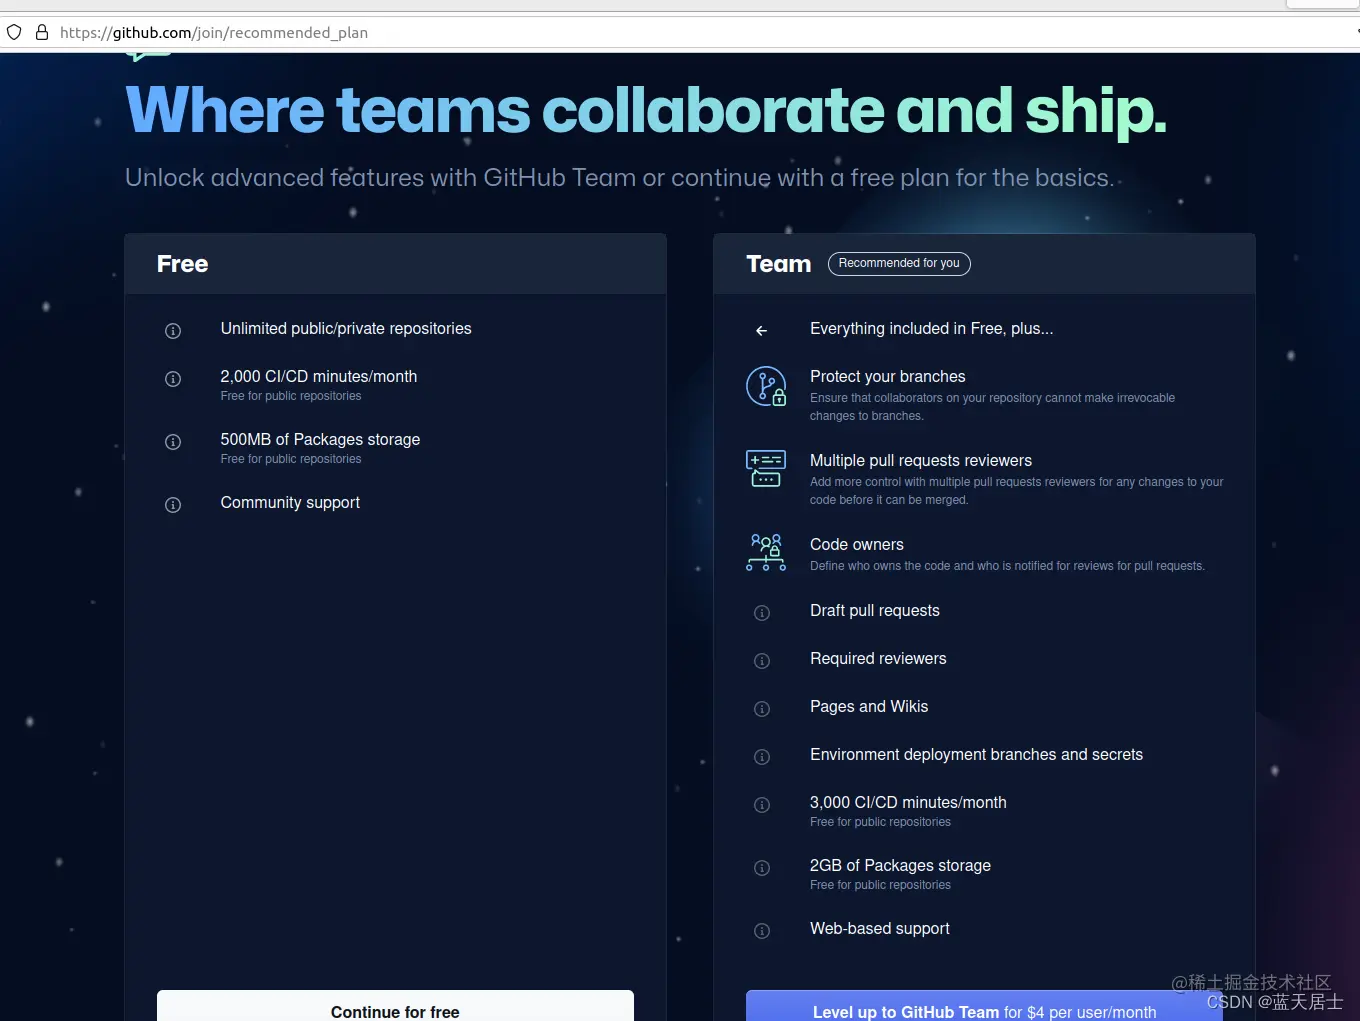Click the Recommended for you badge

899,263
